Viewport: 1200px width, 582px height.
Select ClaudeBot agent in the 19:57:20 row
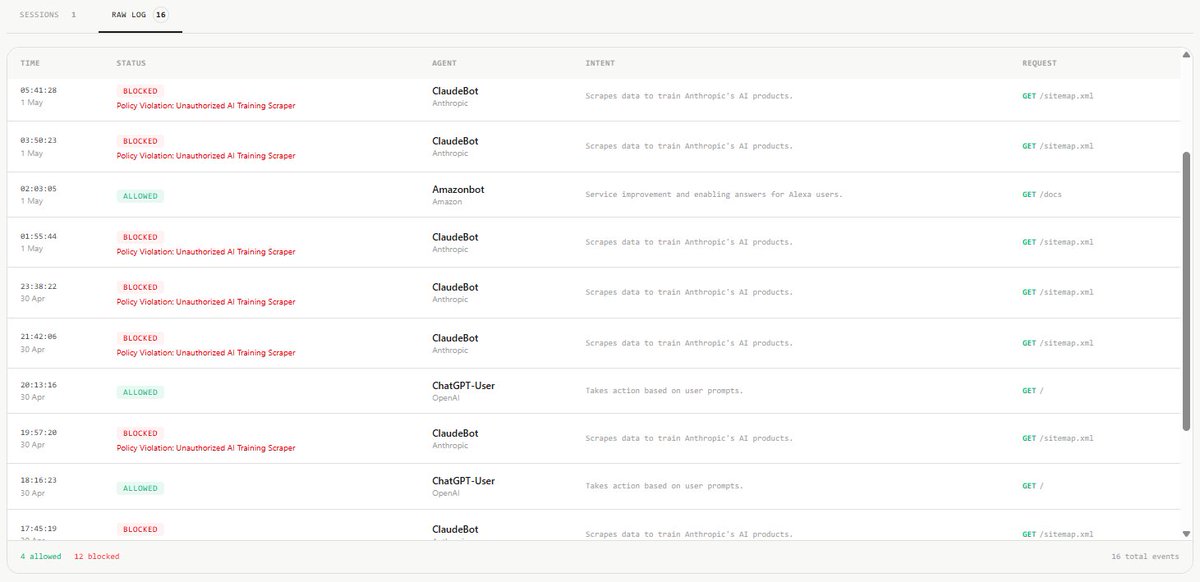click(455, 433)
